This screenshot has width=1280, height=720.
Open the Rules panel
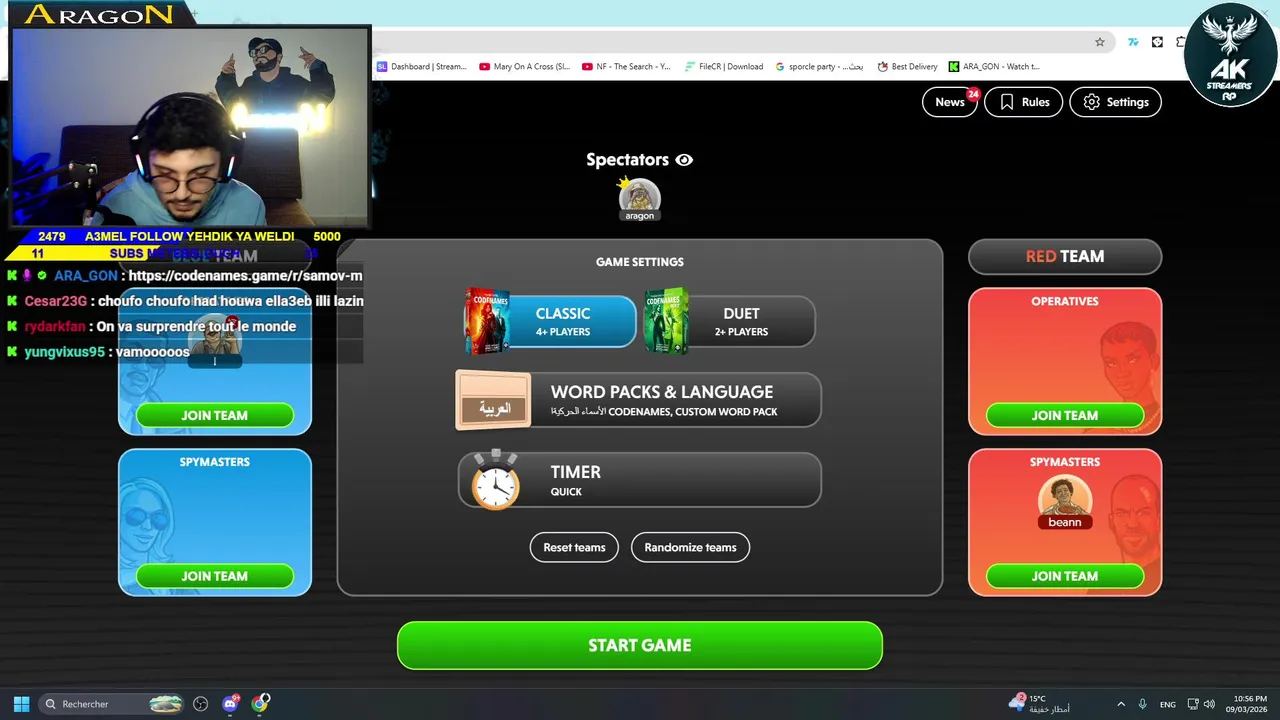(x=1023, y=102)
